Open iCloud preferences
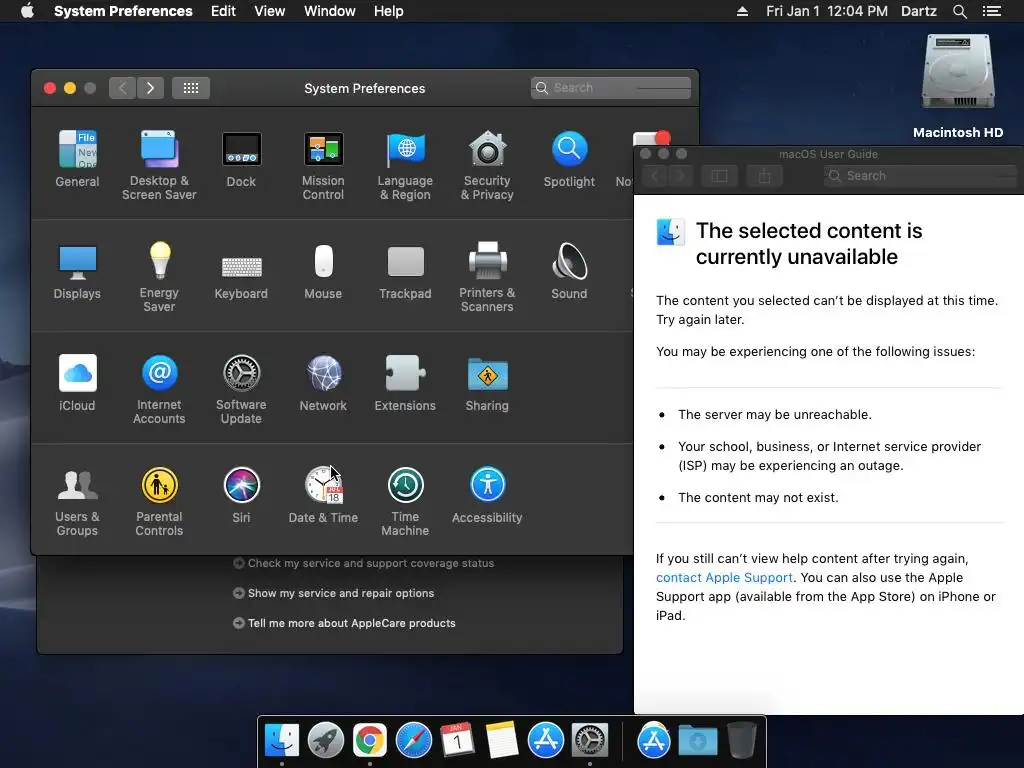Screen dimensions: 1024x768 (x=77, y=383)
